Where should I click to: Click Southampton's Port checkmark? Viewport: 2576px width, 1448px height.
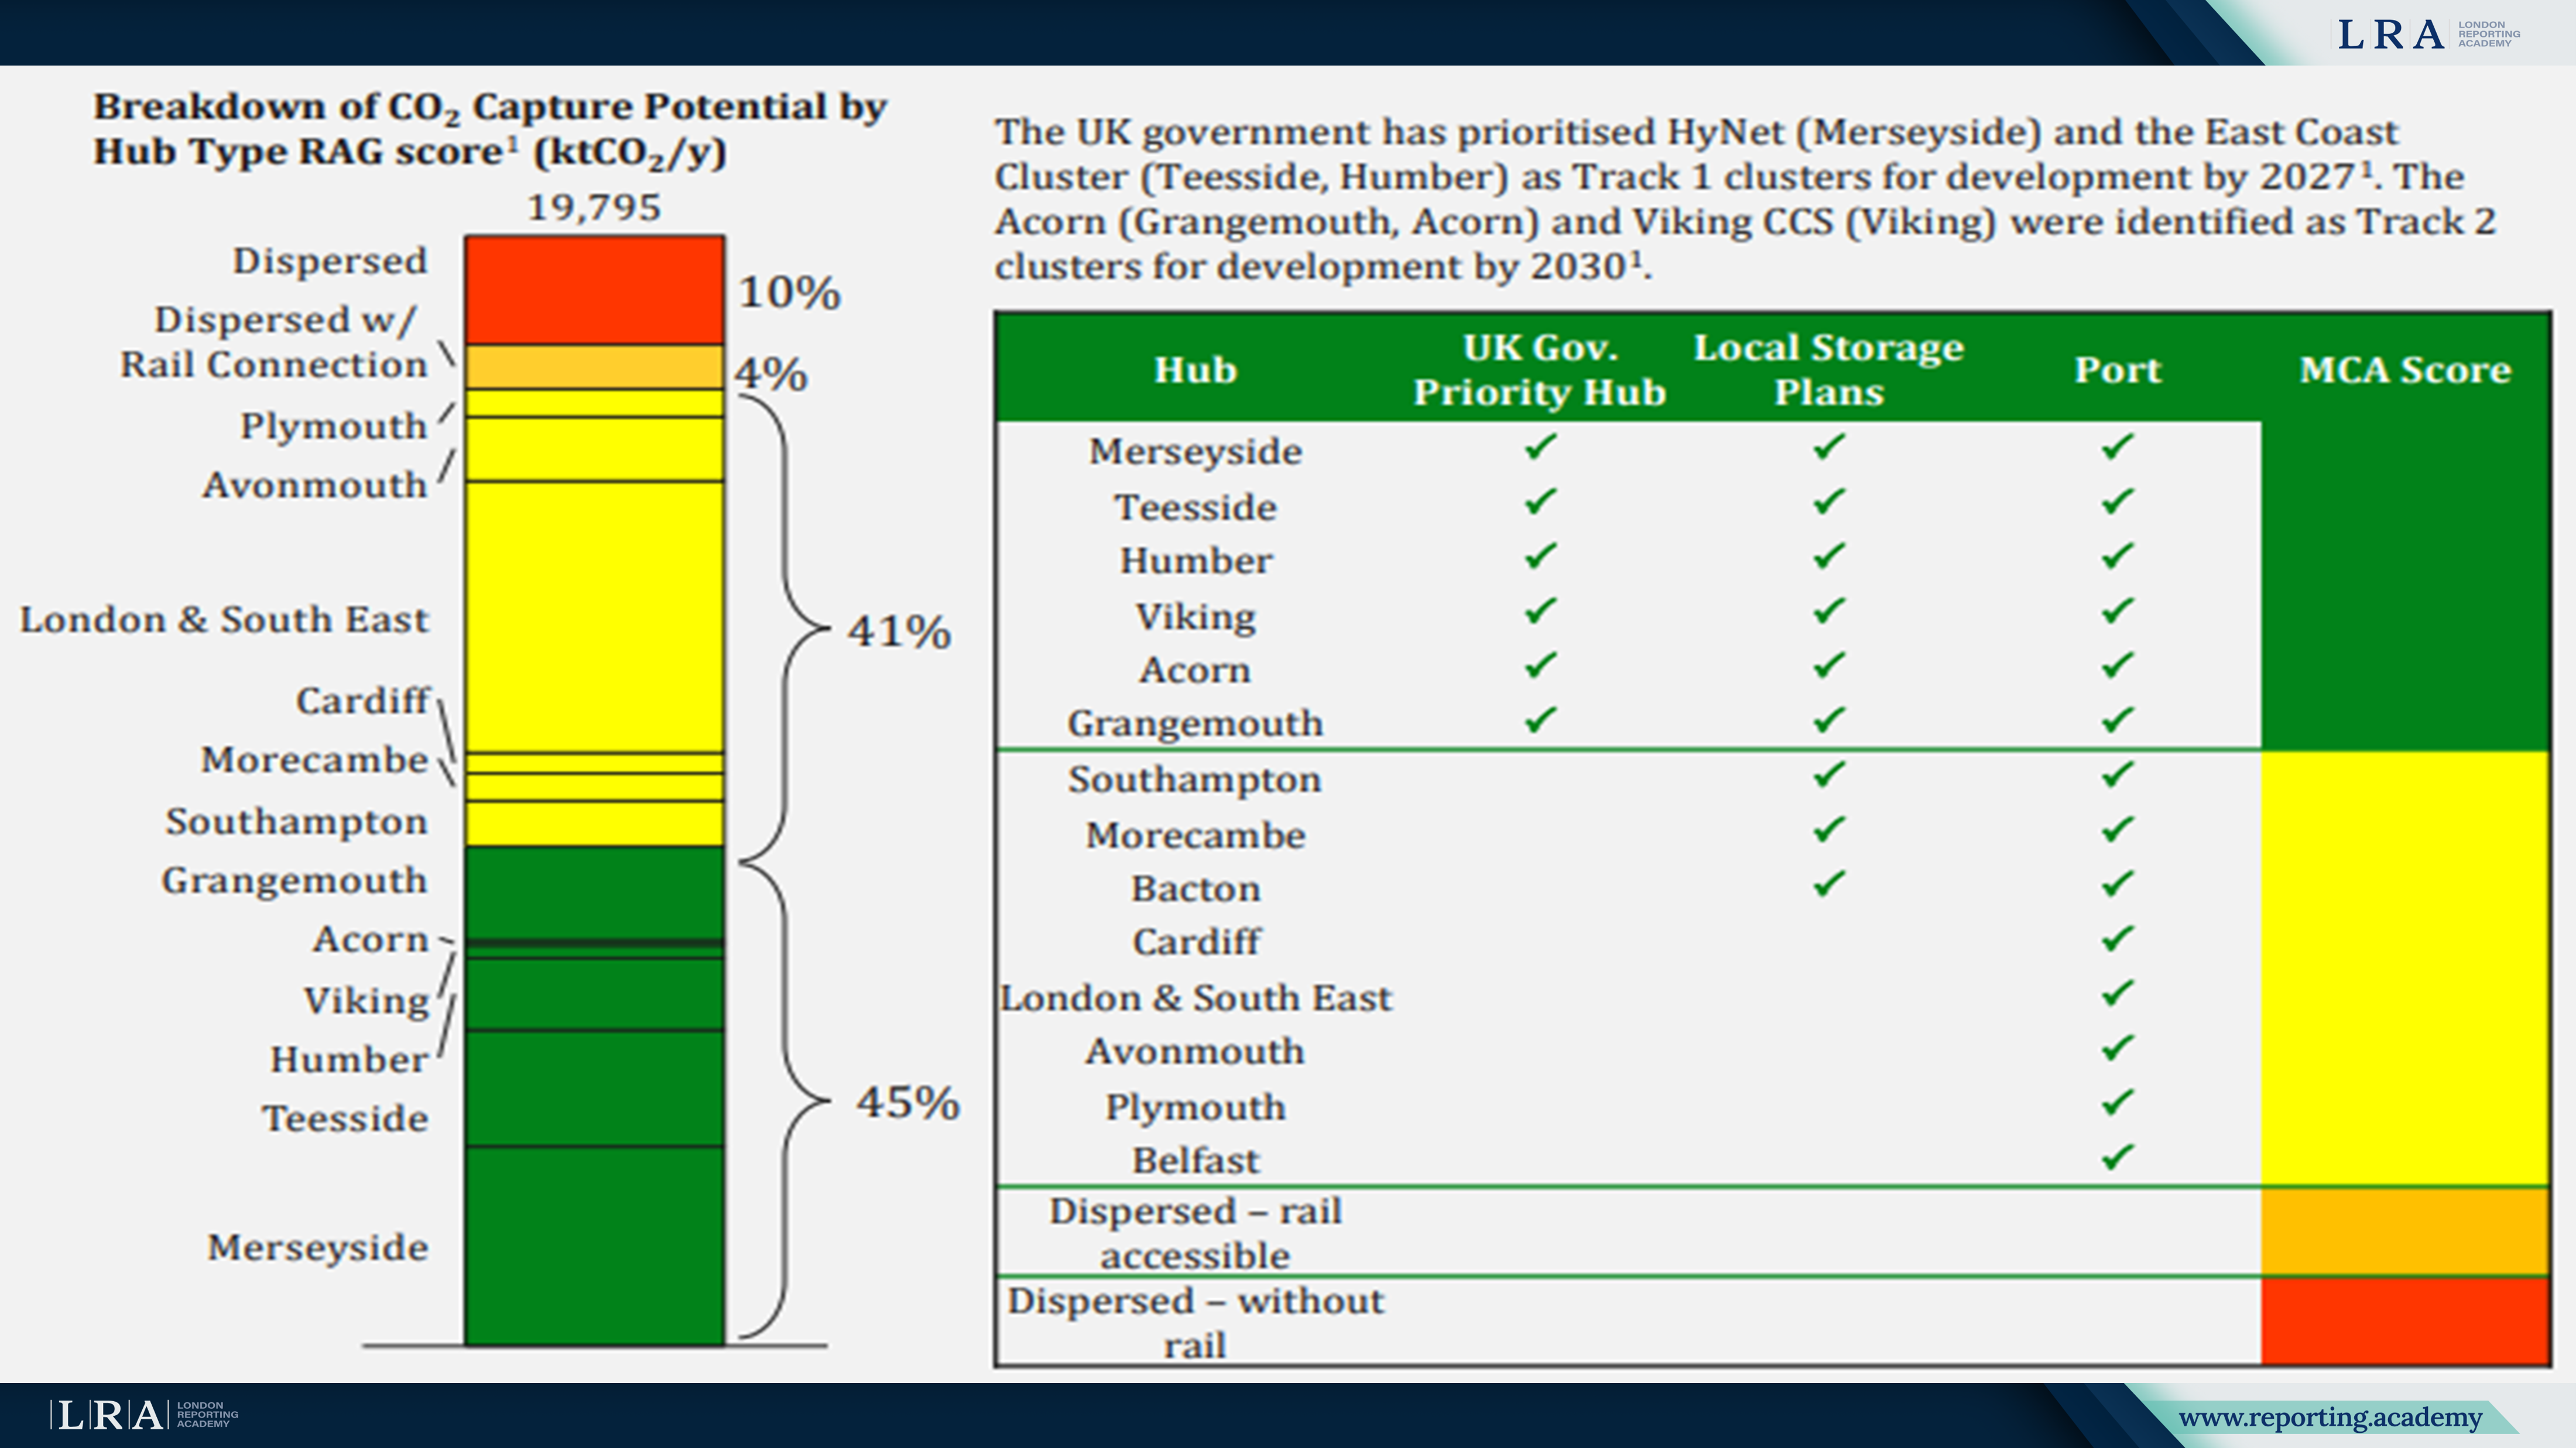click(x=2117, y=774)
